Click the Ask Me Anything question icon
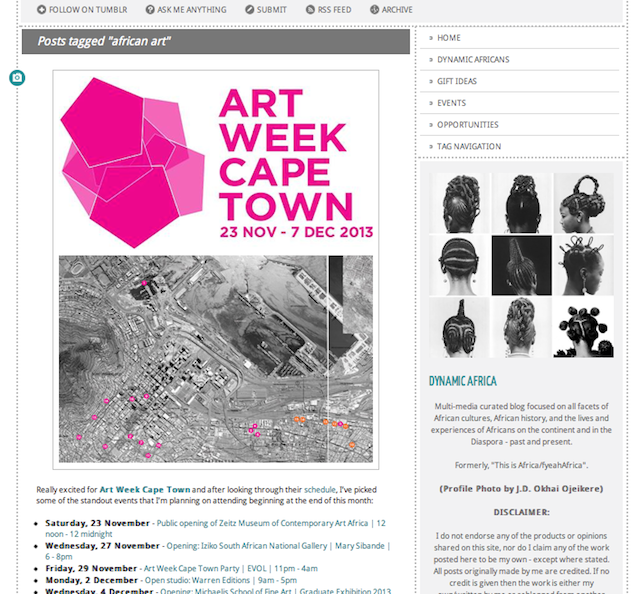 [x=150, y=9]
